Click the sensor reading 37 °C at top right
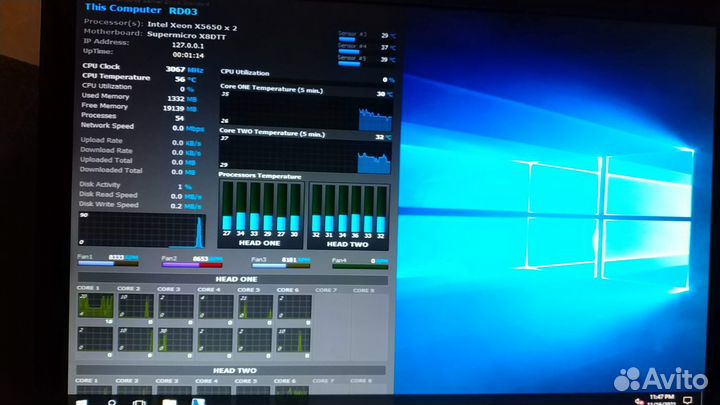Viewport: 720px width, 405px height. (388, 47)
